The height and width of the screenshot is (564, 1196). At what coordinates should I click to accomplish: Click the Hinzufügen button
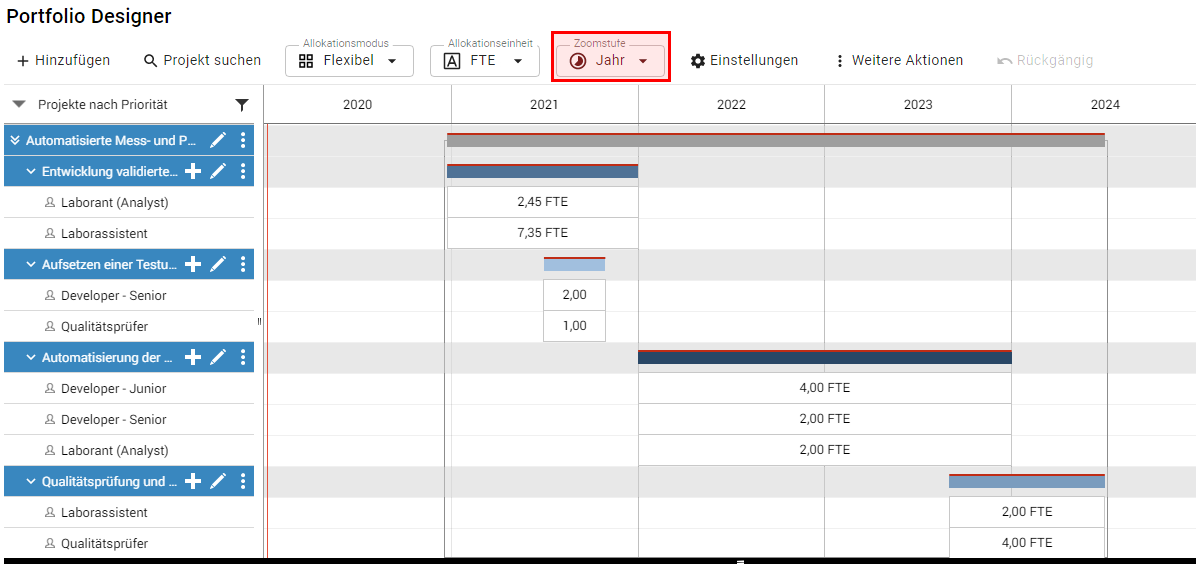tap(63, 61)
